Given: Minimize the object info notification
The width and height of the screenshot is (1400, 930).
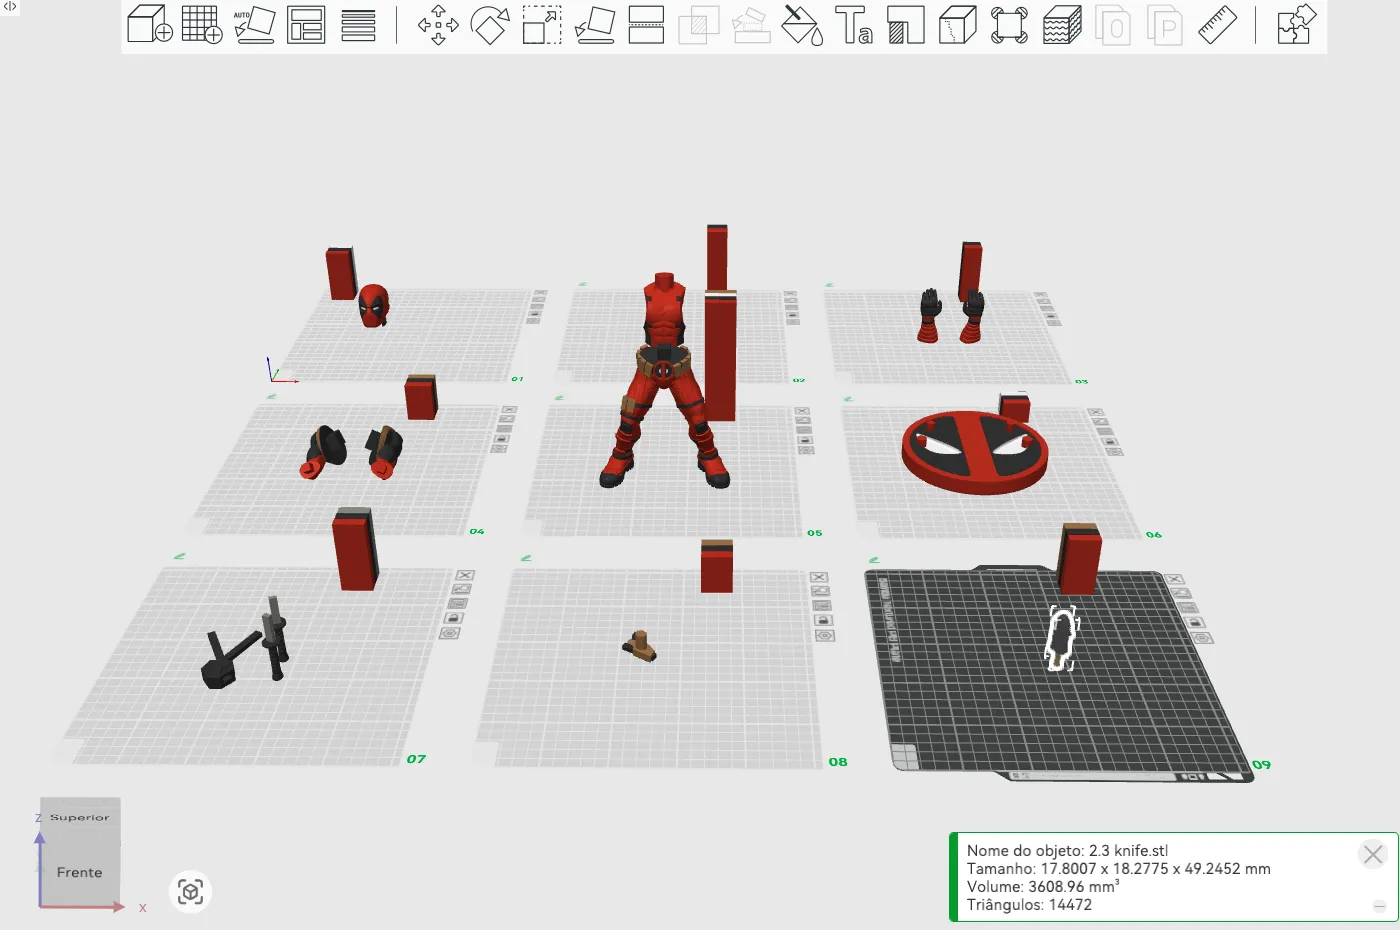Looking at the screenshot, I should pos(1379,906).
